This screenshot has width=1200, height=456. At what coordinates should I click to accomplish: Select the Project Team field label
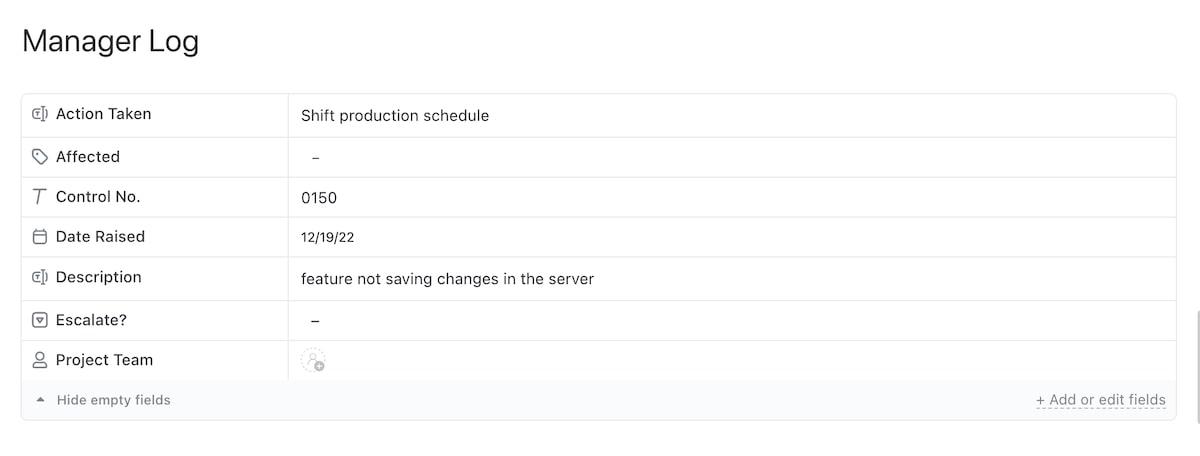[x=104, y=360]
